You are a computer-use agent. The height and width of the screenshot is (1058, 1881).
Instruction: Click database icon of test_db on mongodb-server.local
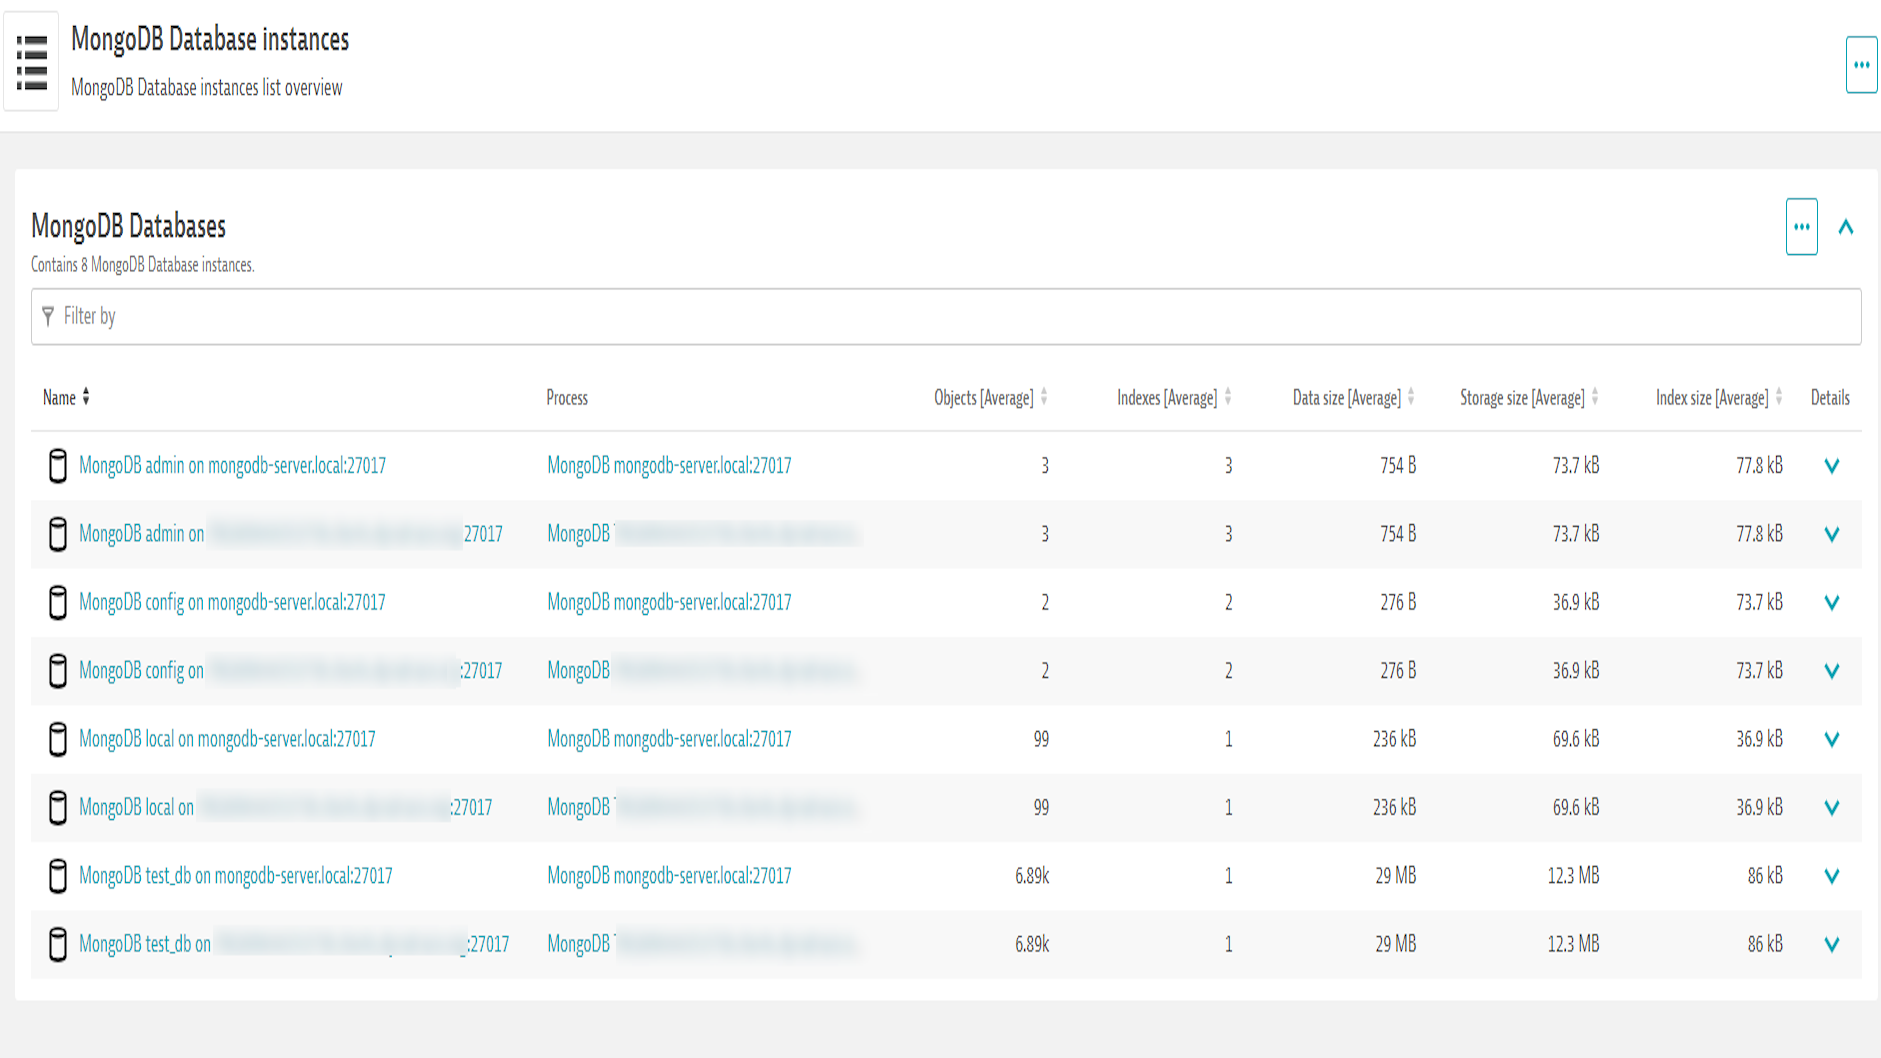pyautogui.click(x=58, y=876)
